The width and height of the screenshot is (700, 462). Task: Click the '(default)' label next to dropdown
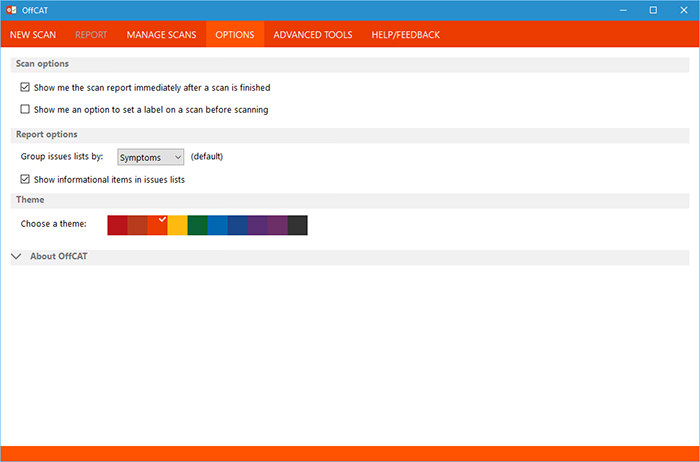[207, 157]
